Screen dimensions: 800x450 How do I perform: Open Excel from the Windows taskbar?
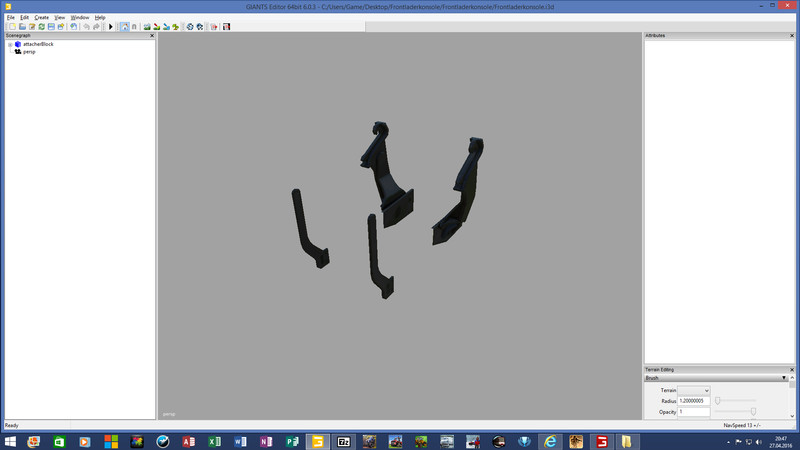click(x=214, y=441)
